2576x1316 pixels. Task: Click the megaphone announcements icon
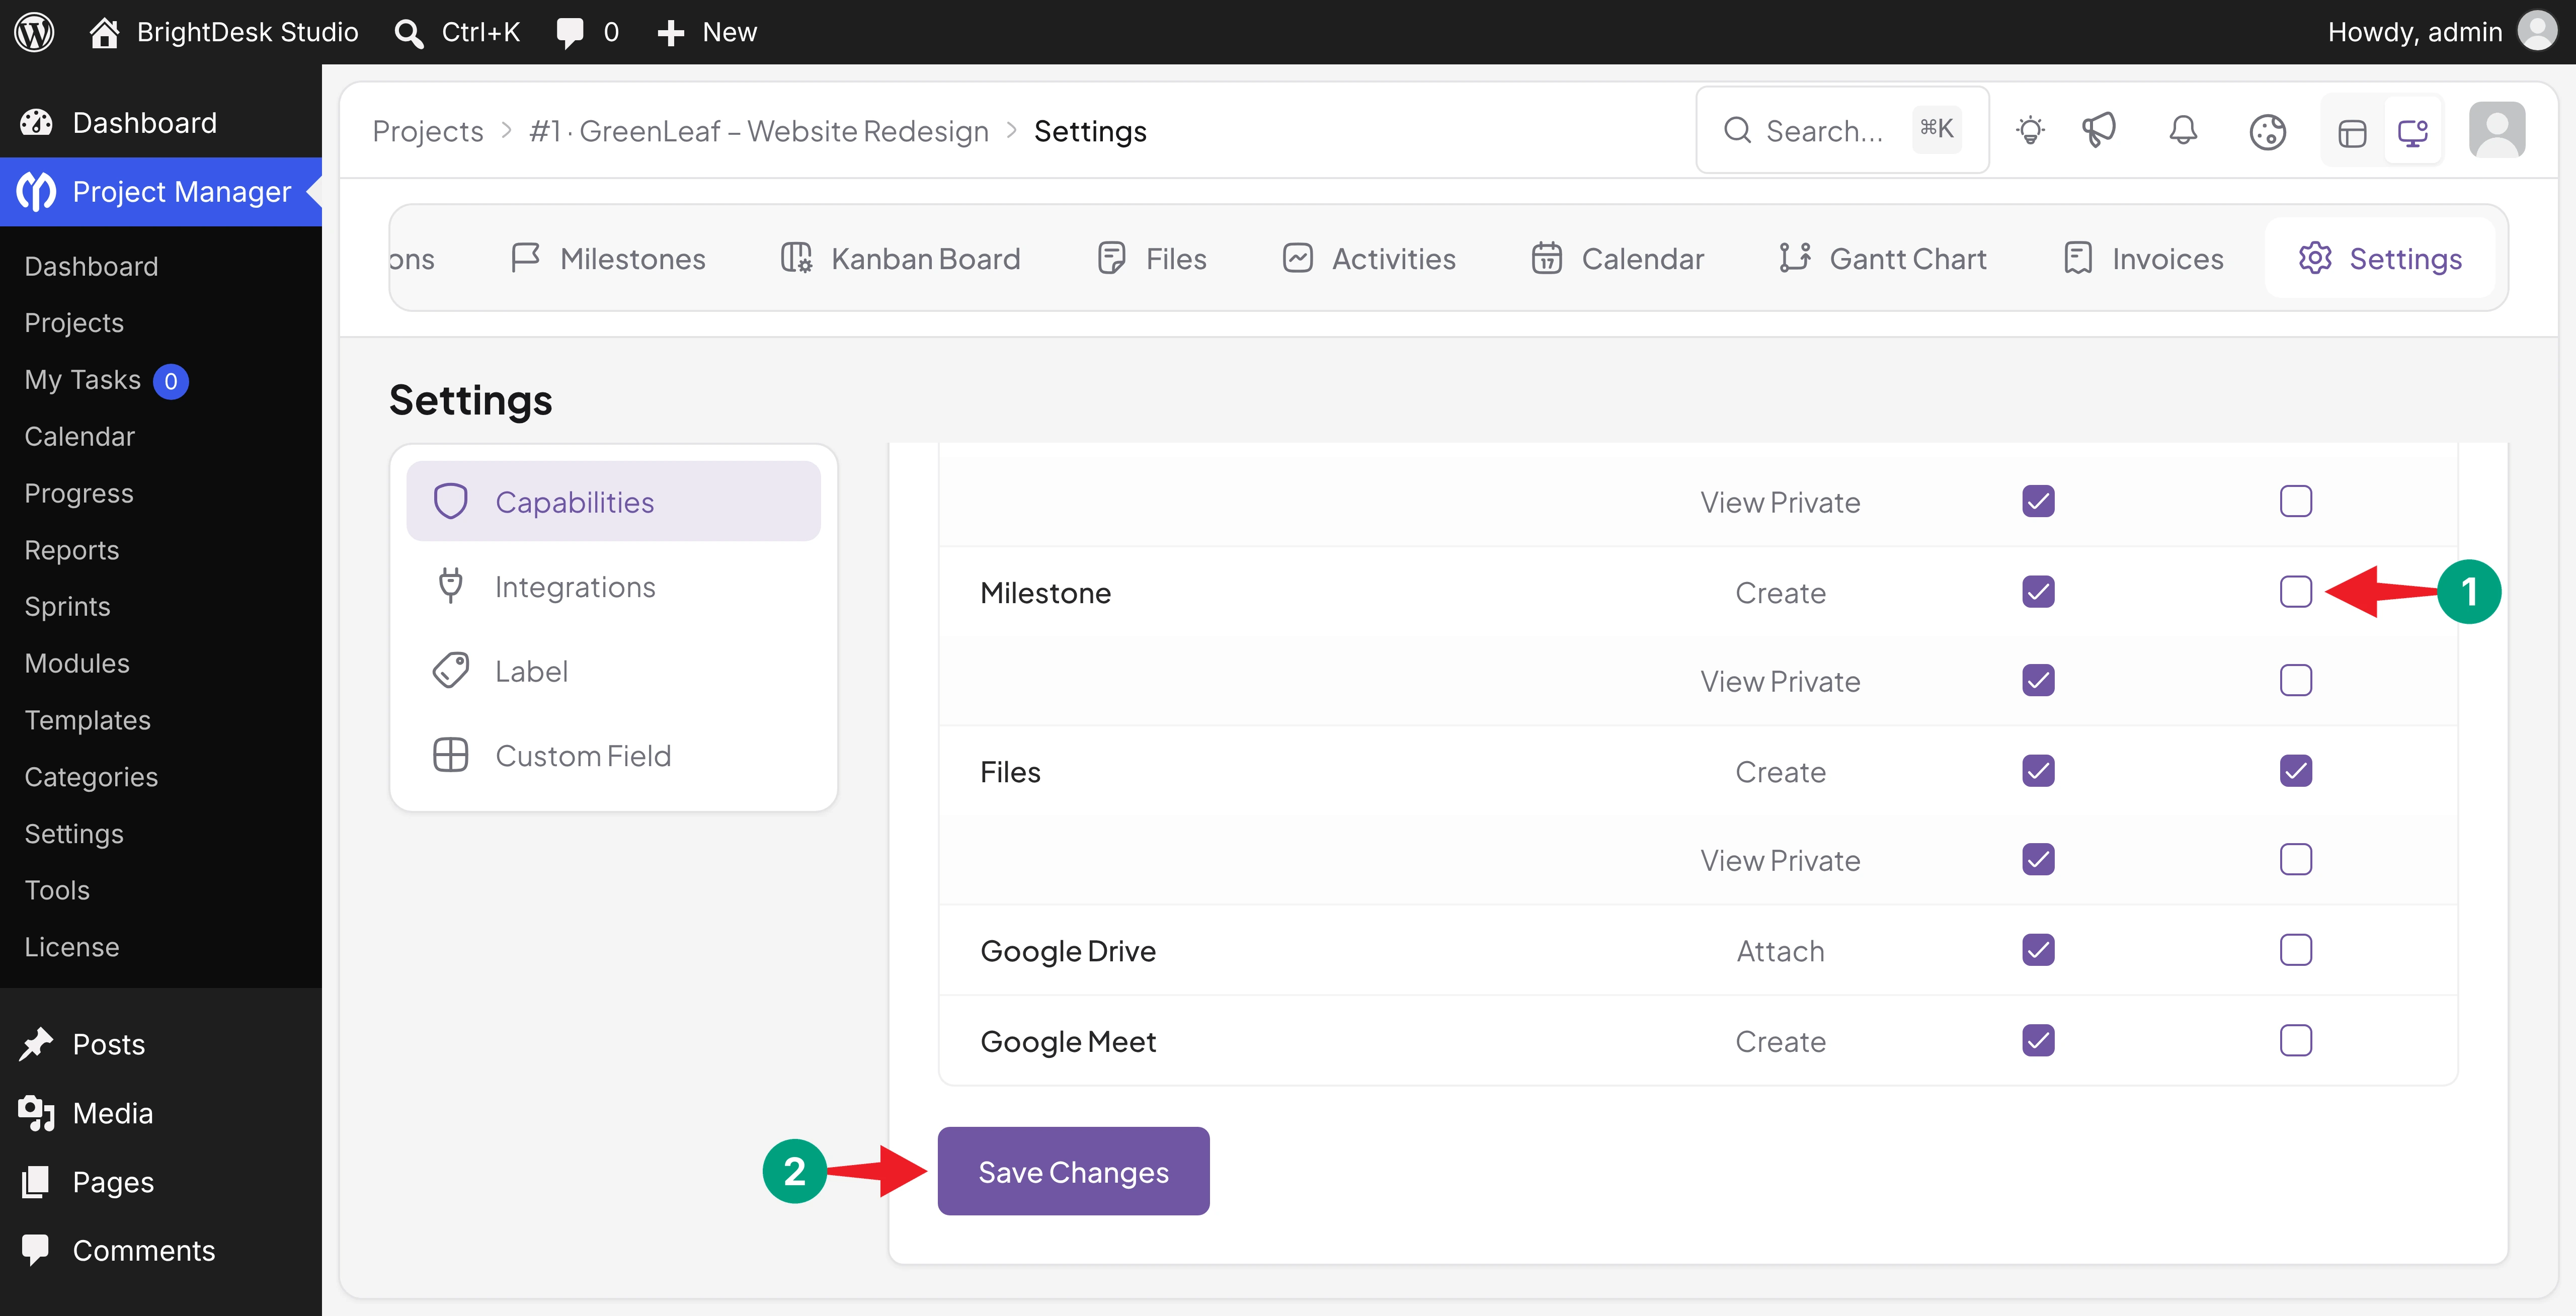click(x=2099, y=131)
